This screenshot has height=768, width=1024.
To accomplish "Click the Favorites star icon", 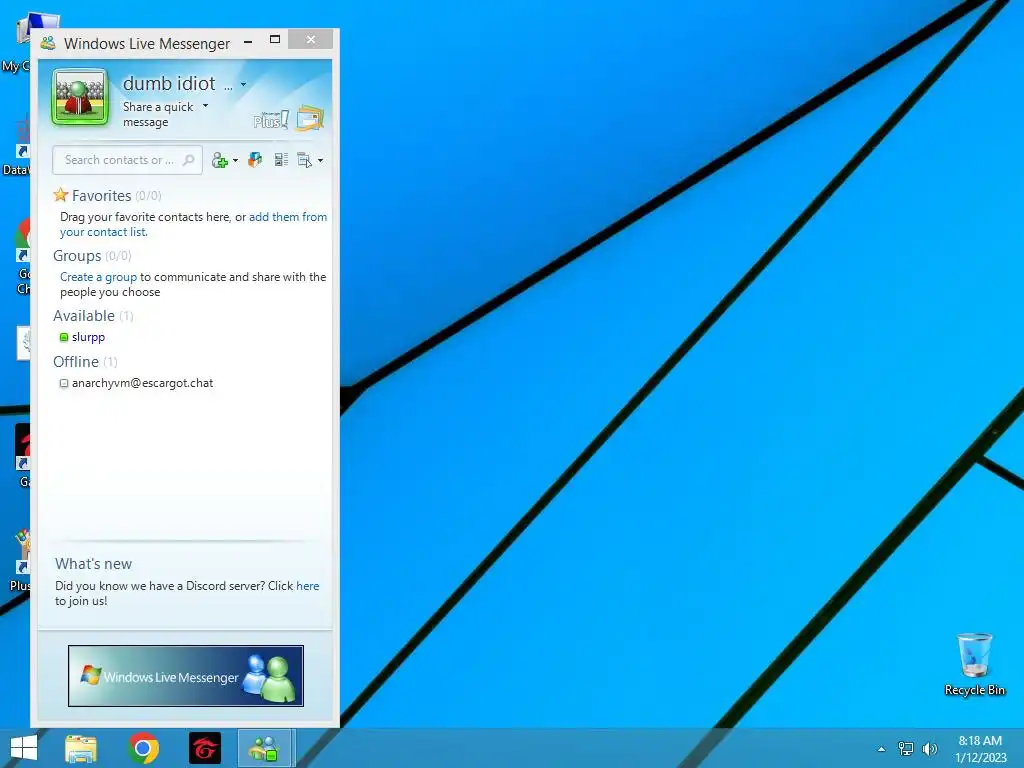I will (61, 195).
